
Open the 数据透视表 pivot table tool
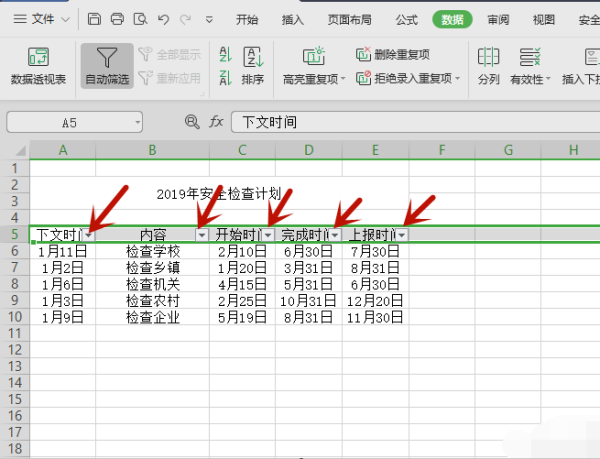tap(38, 66)
